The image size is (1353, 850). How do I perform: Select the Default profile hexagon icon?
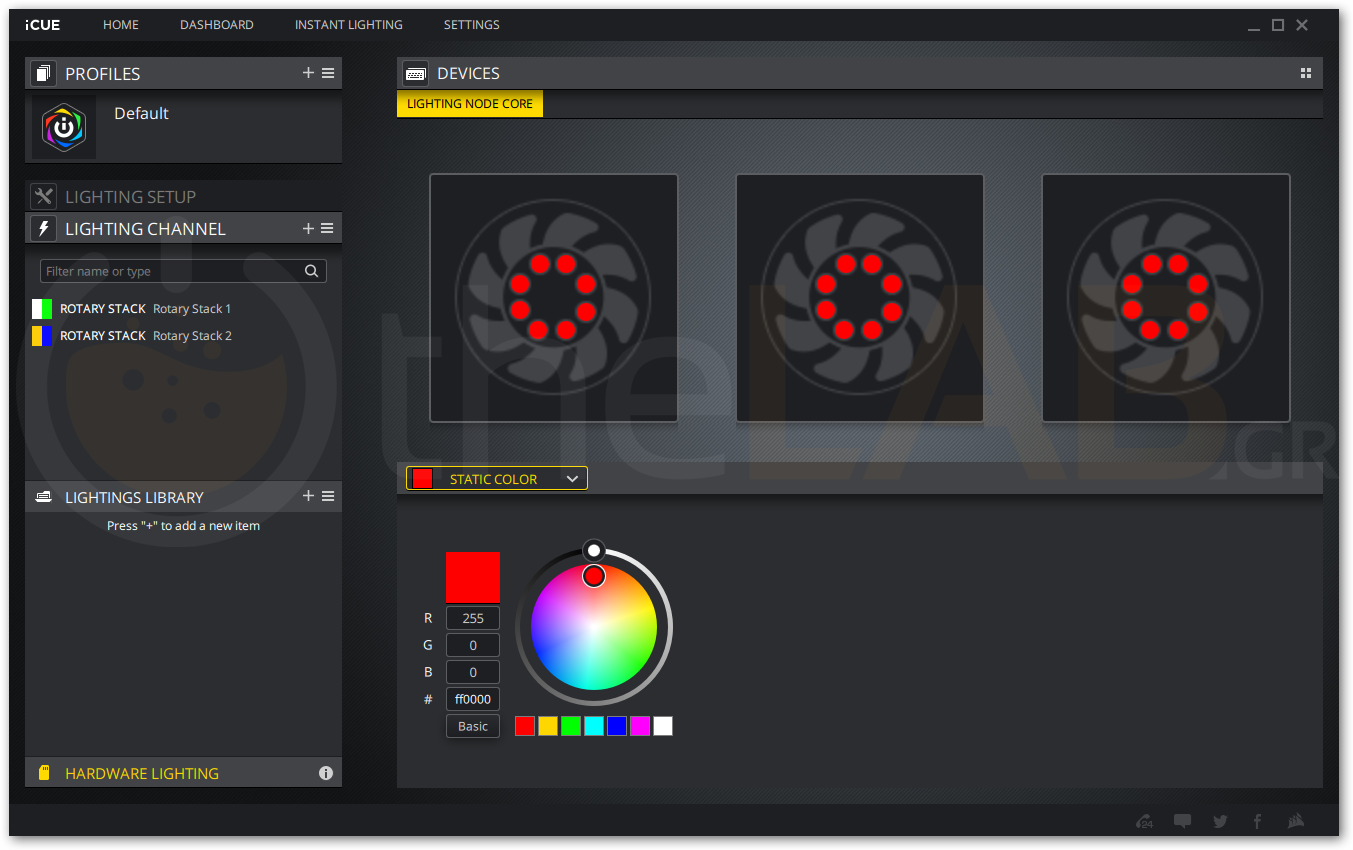tap(64, 128)
